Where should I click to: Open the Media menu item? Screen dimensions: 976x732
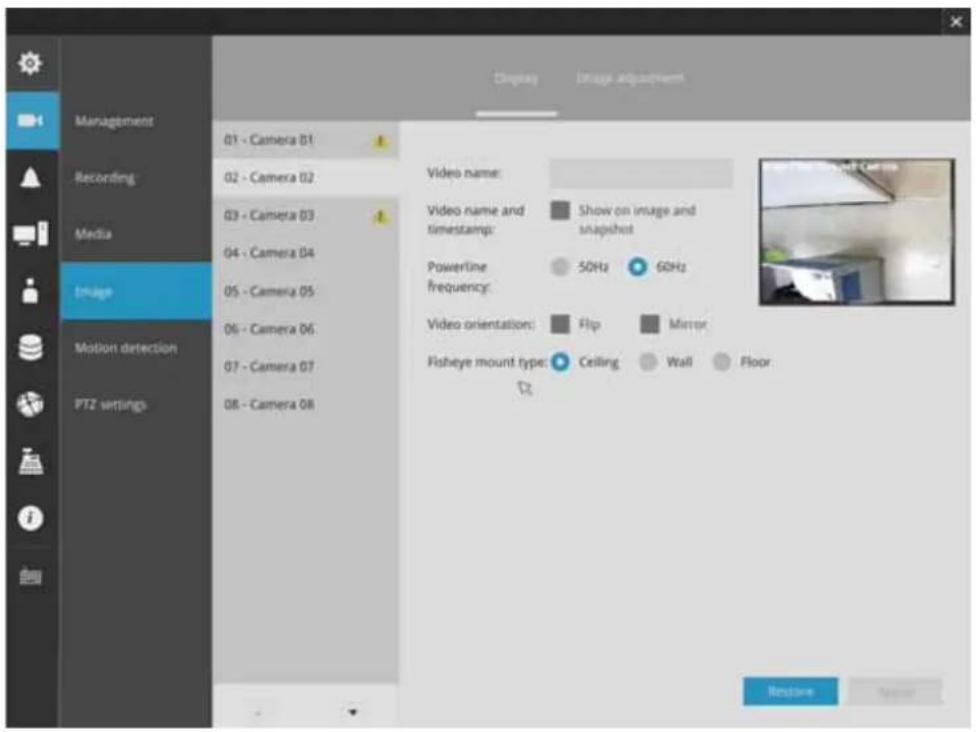coord(93,234)
